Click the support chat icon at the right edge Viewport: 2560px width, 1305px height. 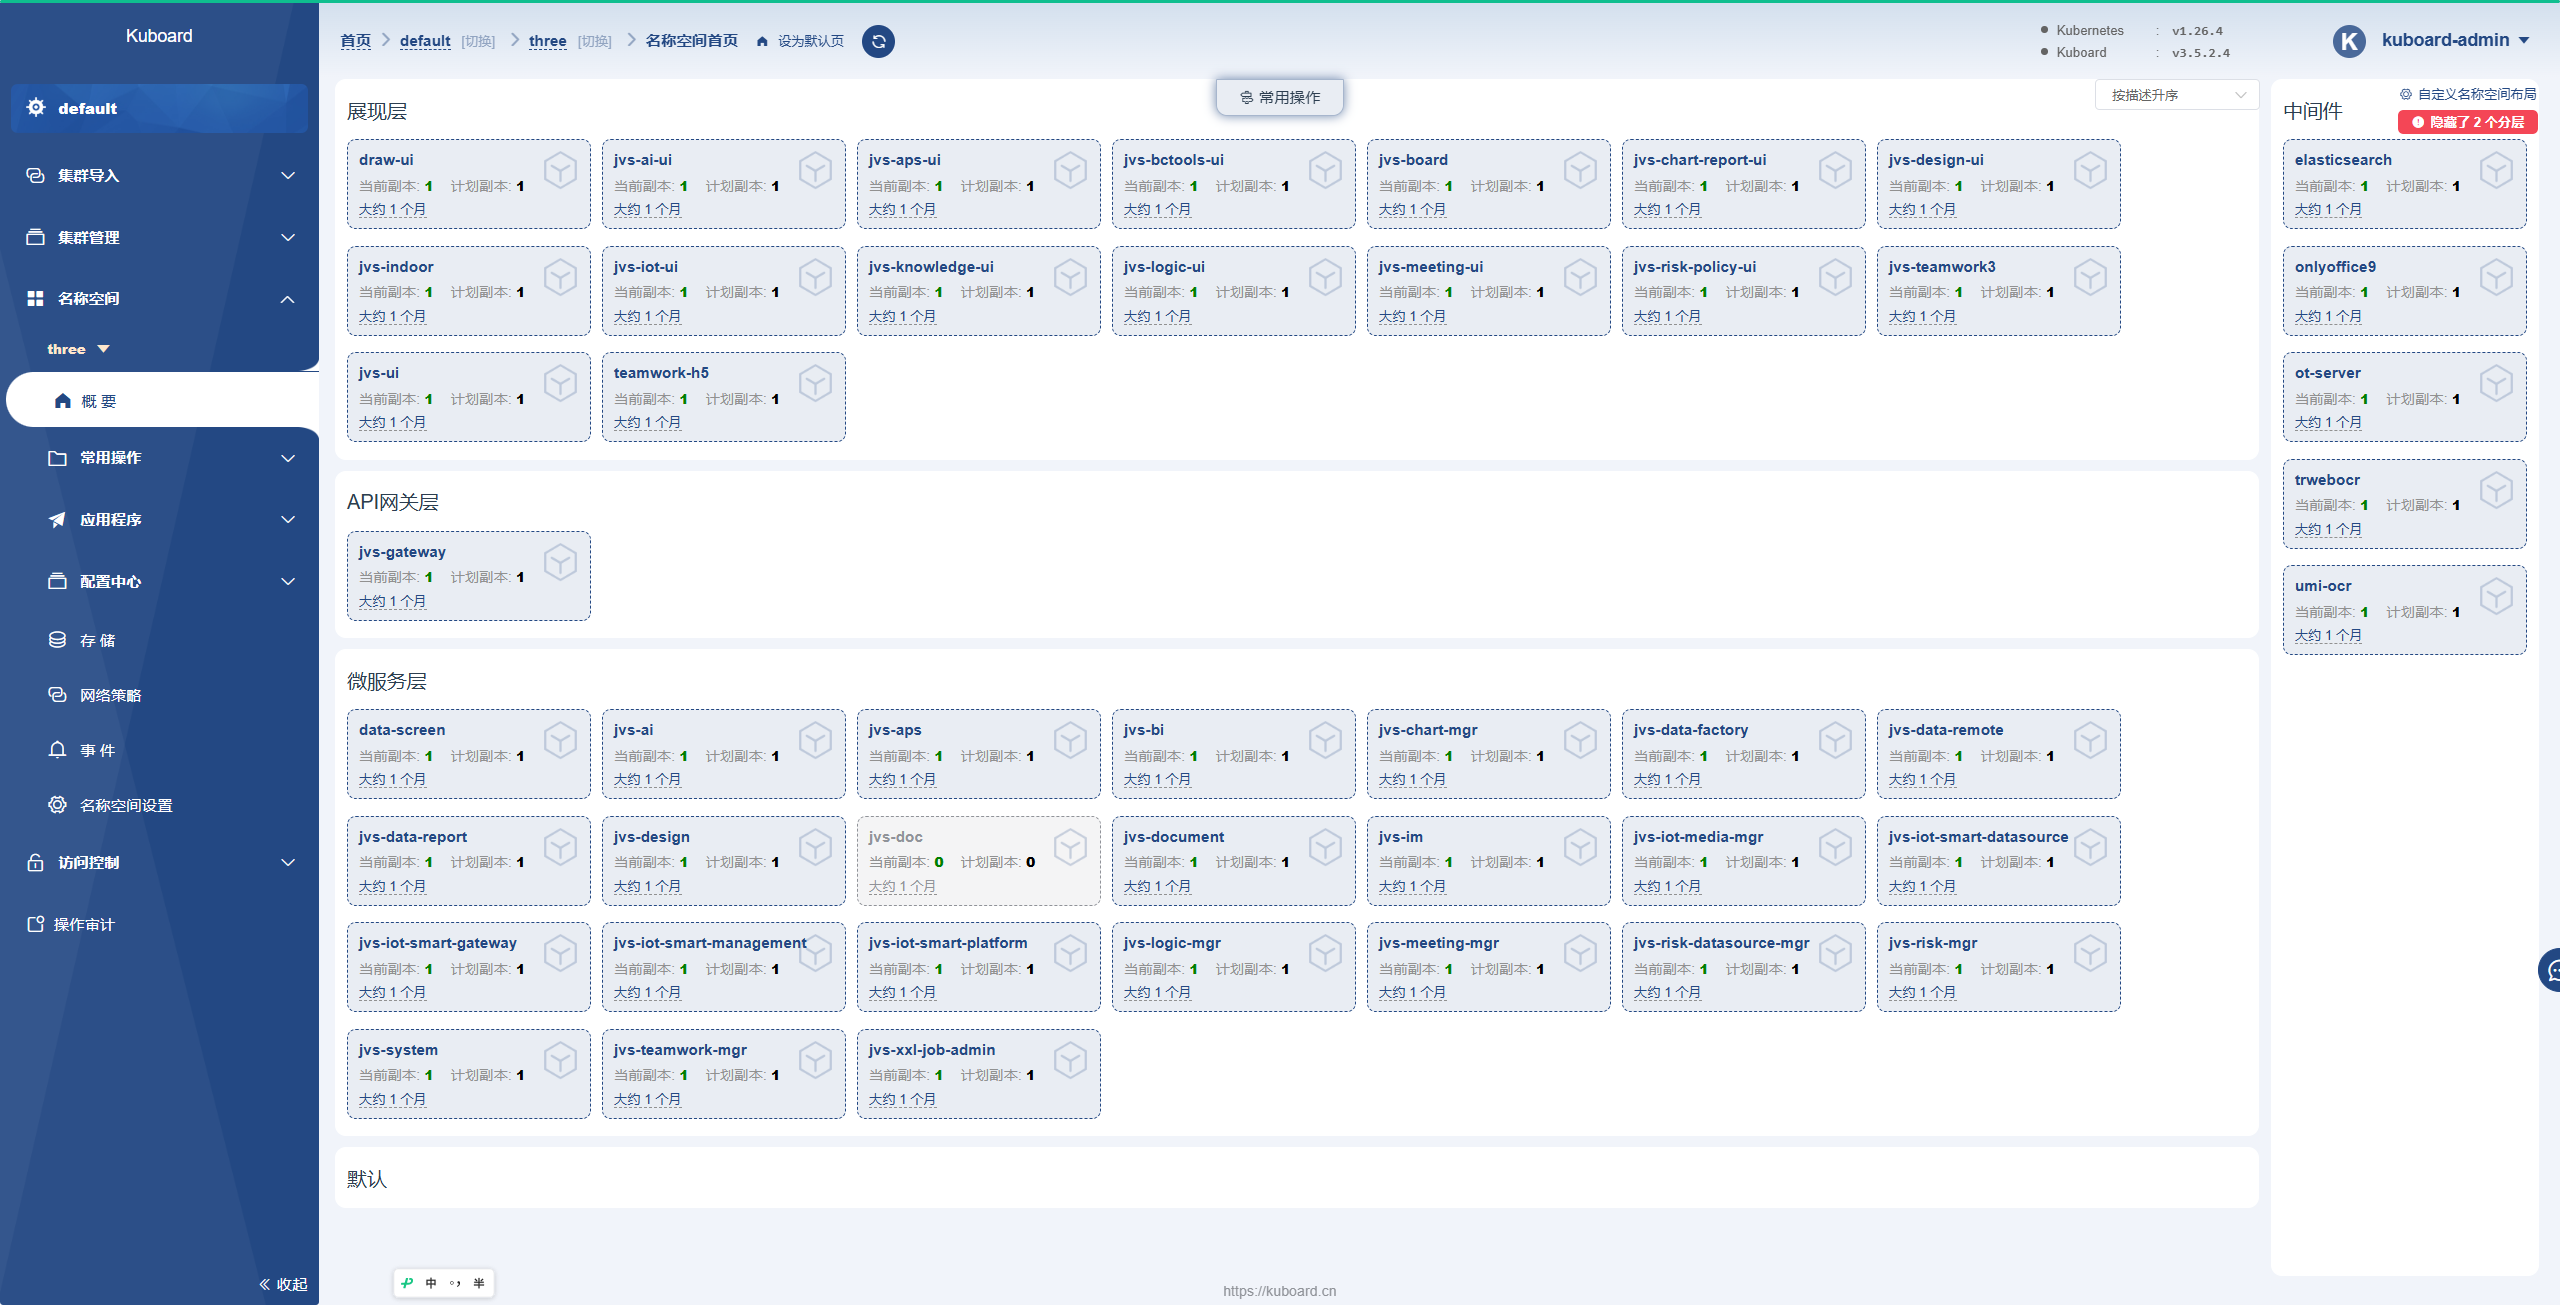click(x=2552, y=970)
